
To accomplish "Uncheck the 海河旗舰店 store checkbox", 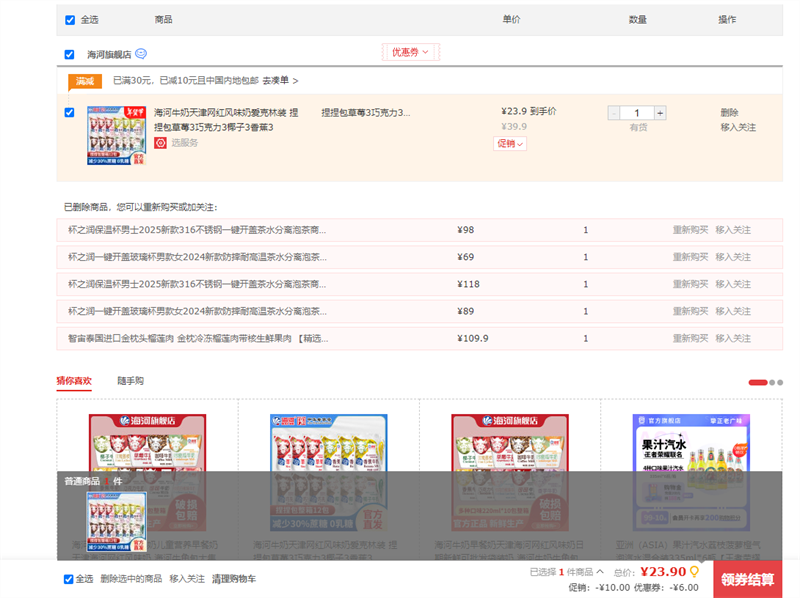I will click(x=70, y=55).
